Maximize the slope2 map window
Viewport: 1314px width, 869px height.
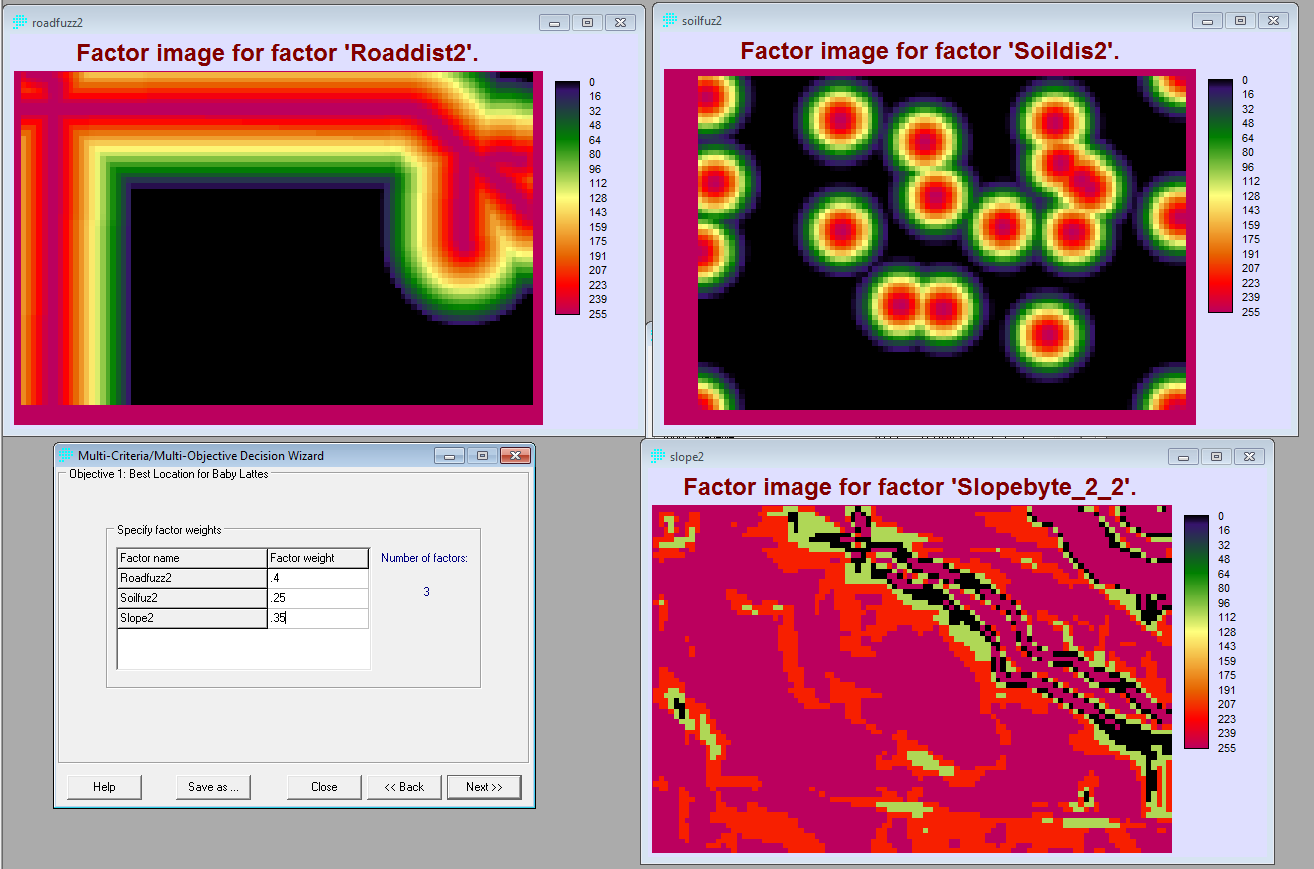point(1216,456)
